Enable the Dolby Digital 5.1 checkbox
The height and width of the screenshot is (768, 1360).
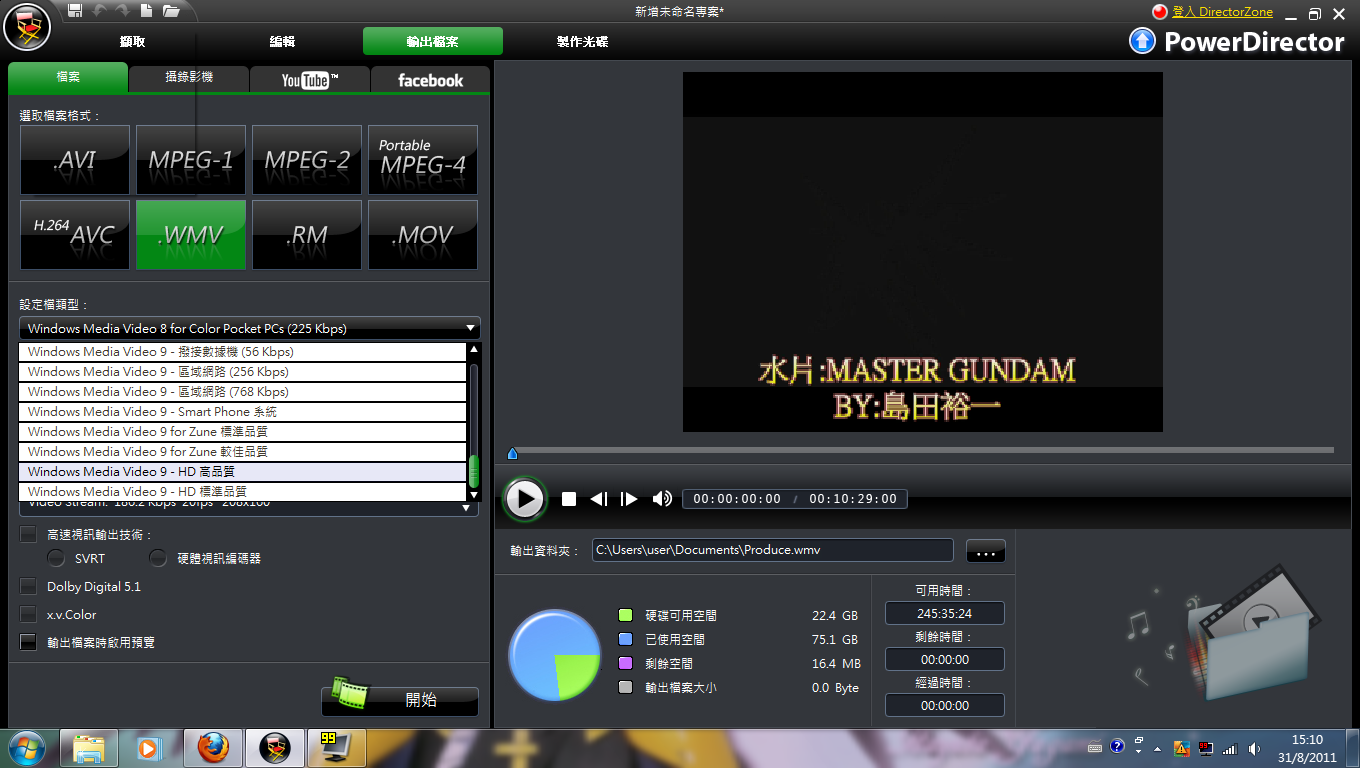29,587
